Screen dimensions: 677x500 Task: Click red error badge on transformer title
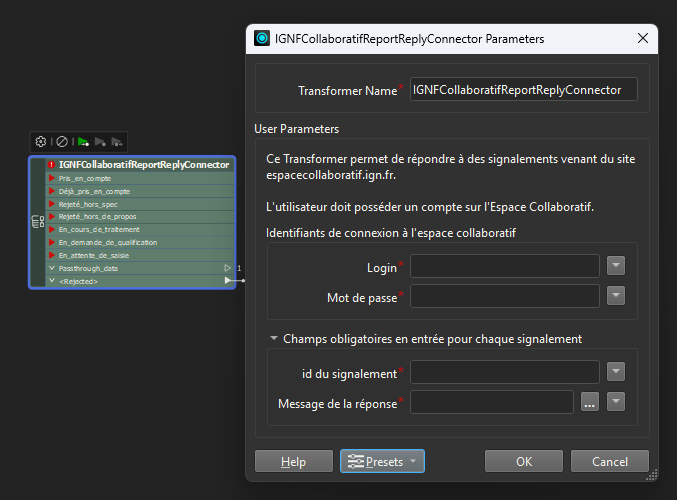pyautogui.click(x=51, y=165)
